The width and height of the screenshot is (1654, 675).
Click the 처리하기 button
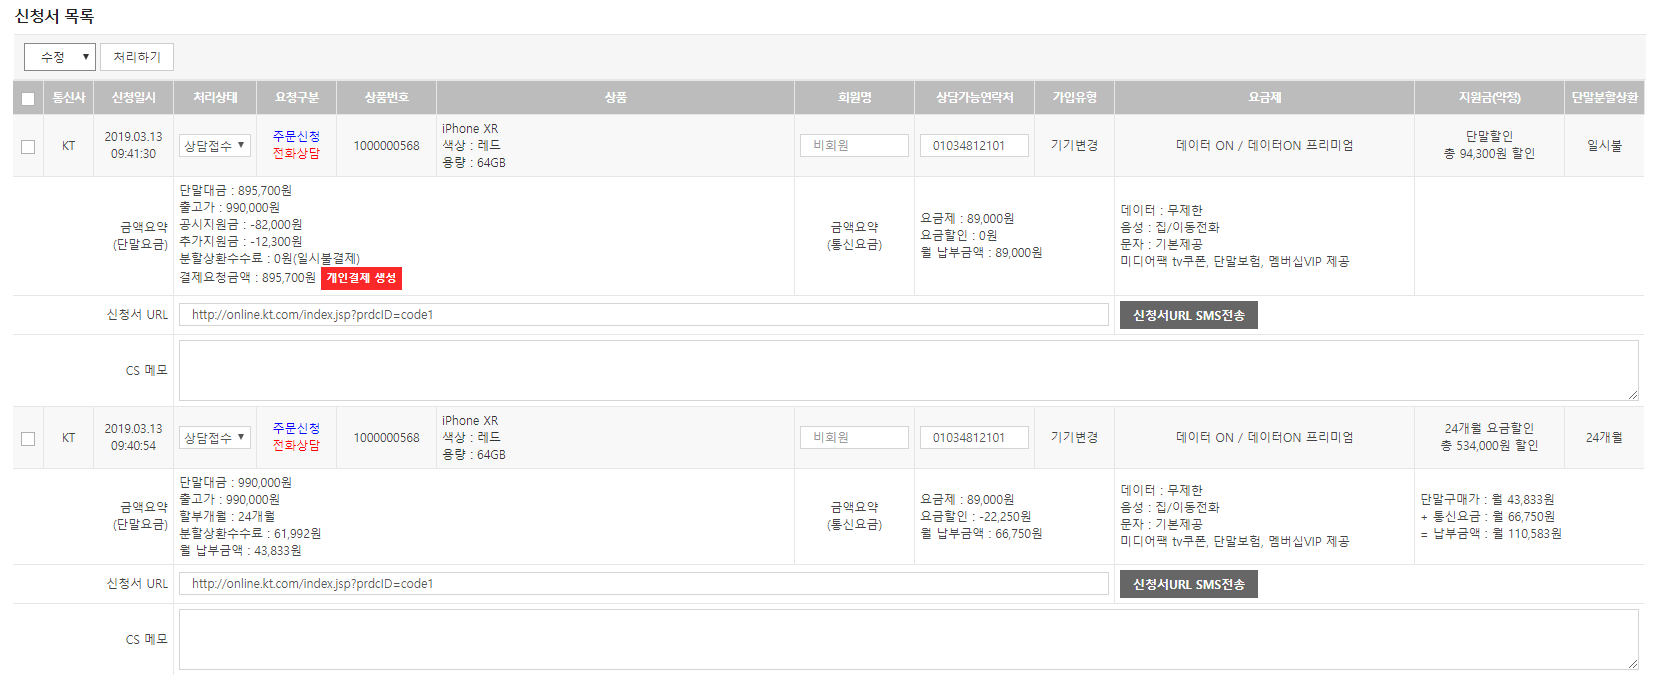click(x=137, y=57)
